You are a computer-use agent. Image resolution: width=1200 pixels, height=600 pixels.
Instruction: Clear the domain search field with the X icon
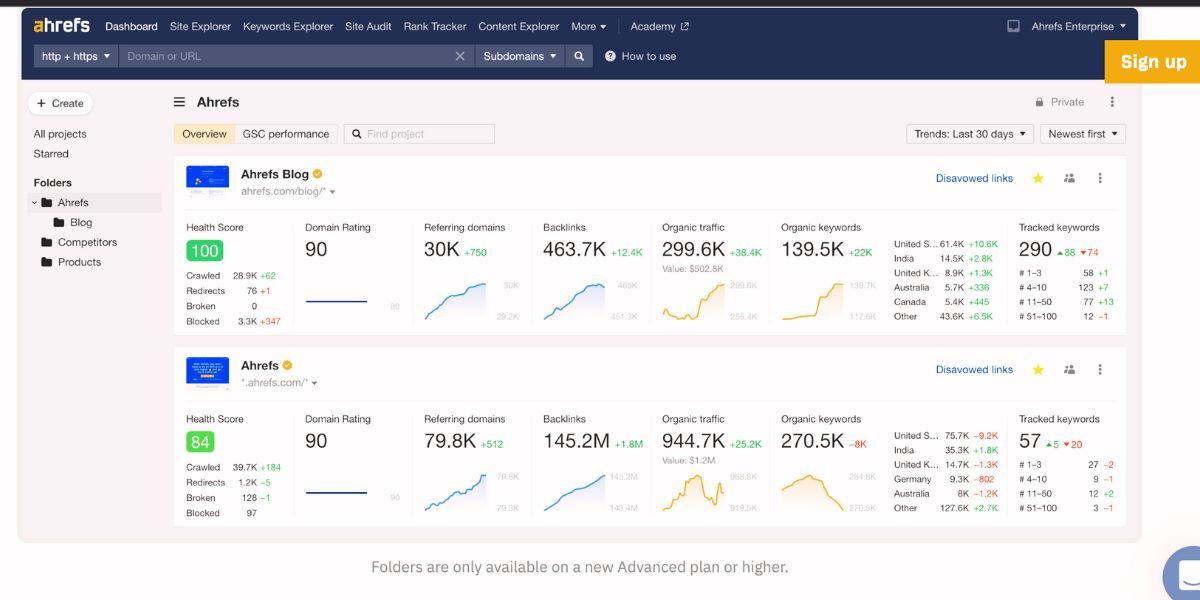point(460,56)
